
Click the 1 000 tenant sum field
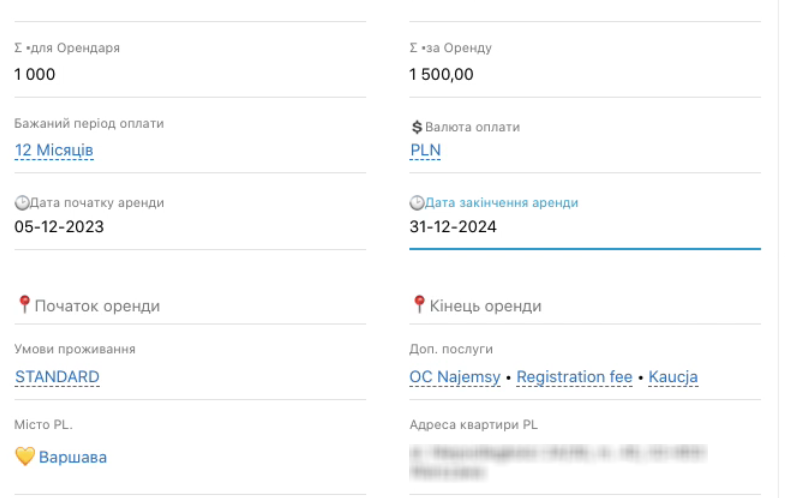pos(35,74)
